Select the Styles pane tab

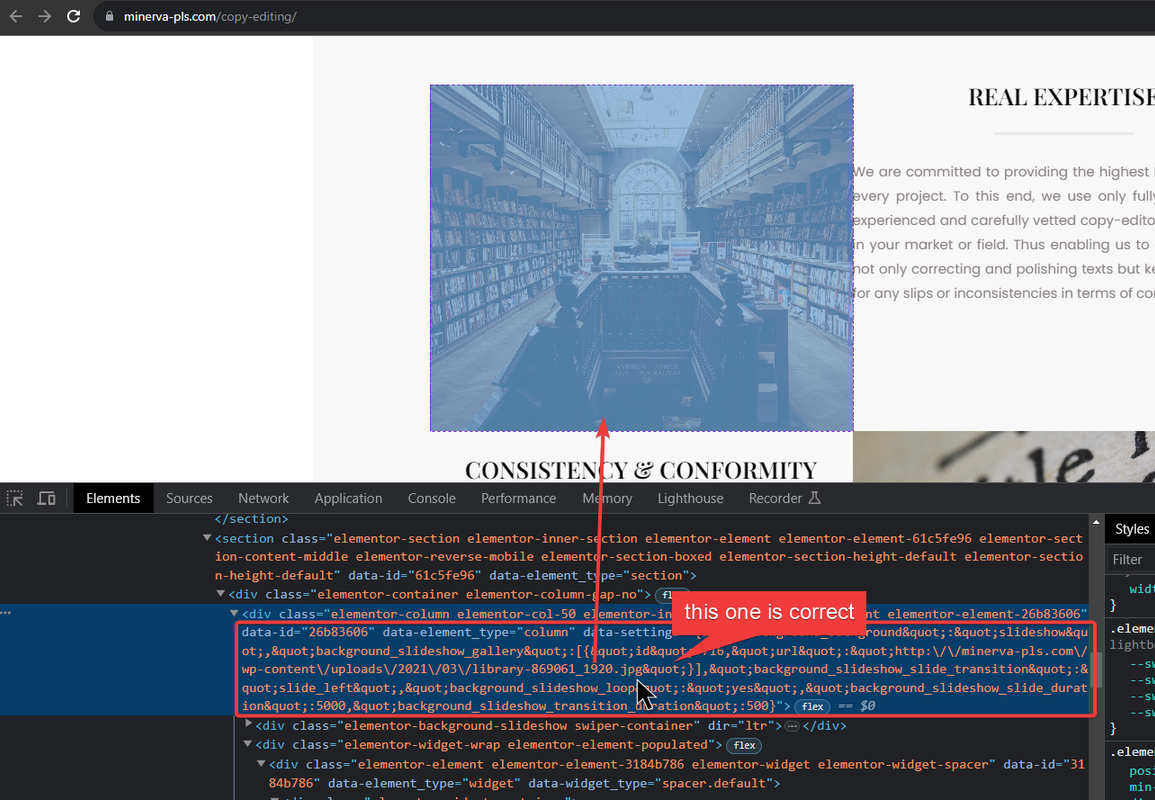point(1132,529)
